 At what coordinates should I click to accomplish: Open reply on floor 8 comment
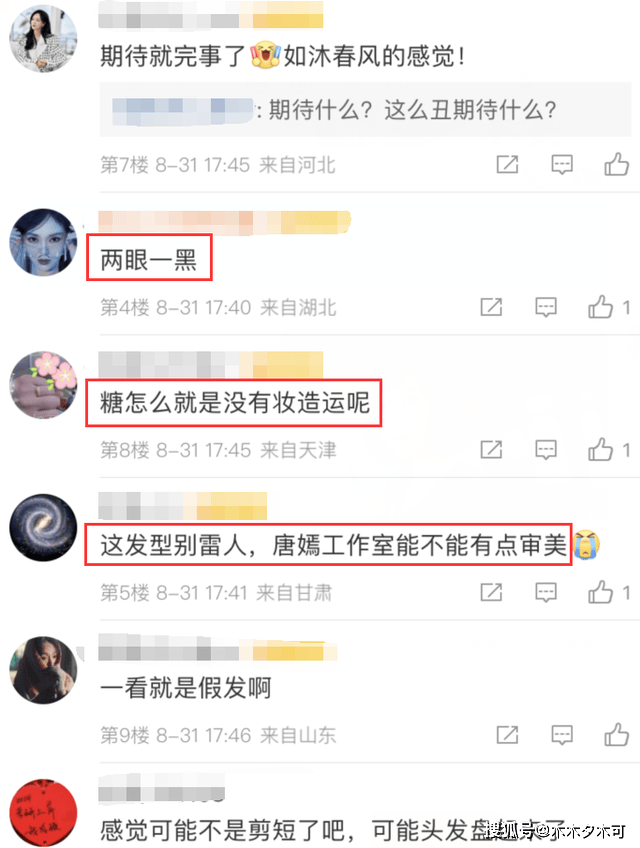[x=546, y=449]
